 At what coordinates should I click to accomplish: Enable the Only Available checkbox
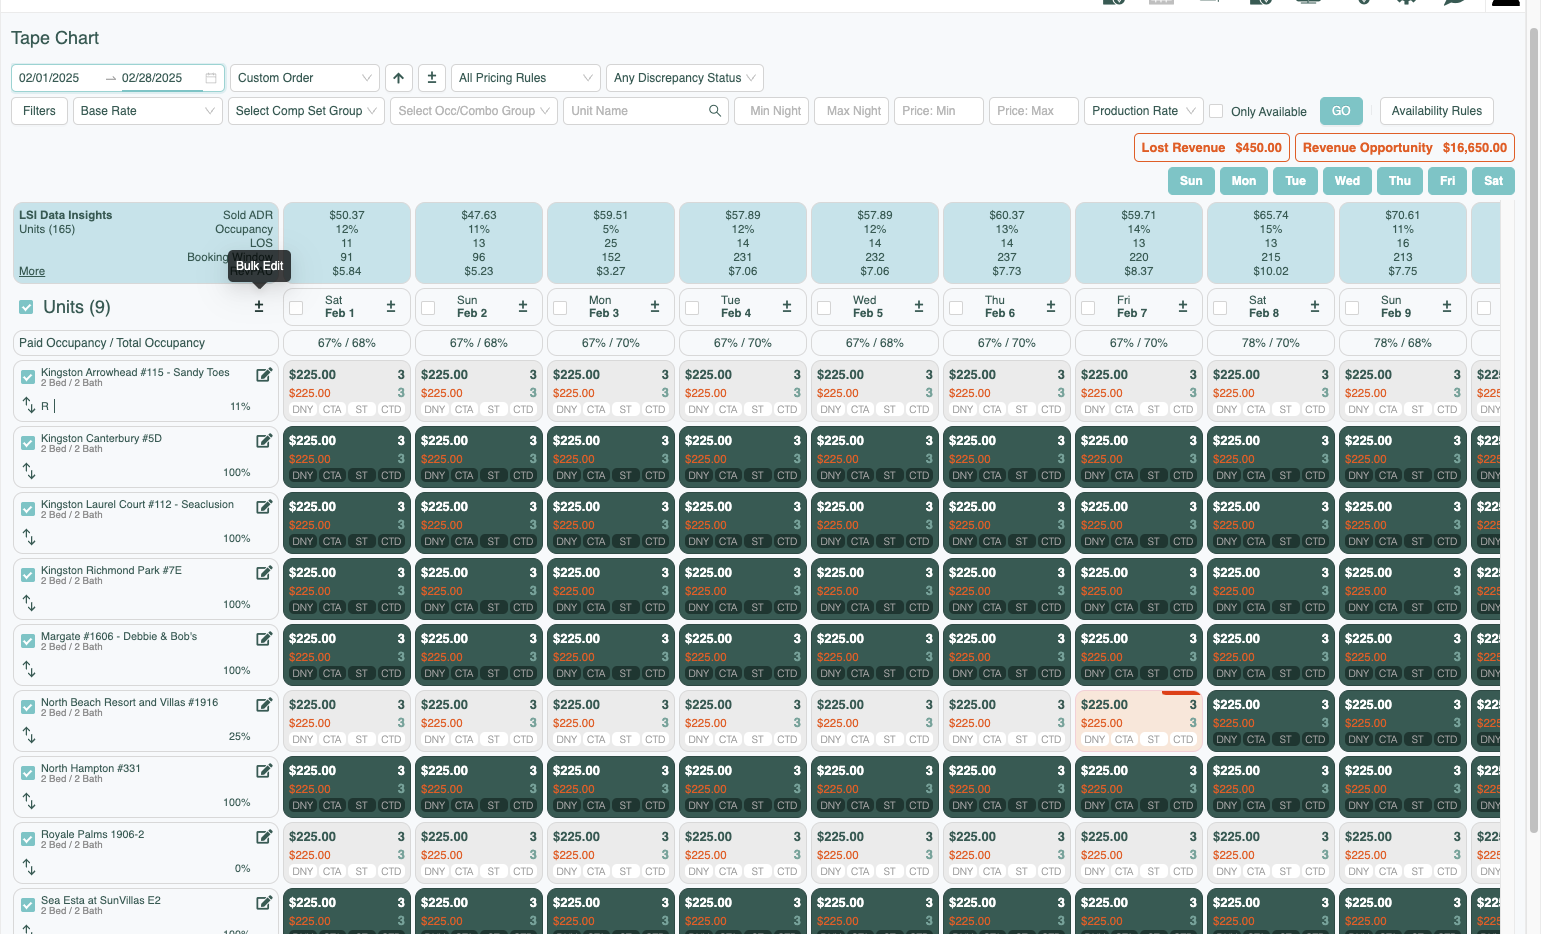tap(1216, 111)
